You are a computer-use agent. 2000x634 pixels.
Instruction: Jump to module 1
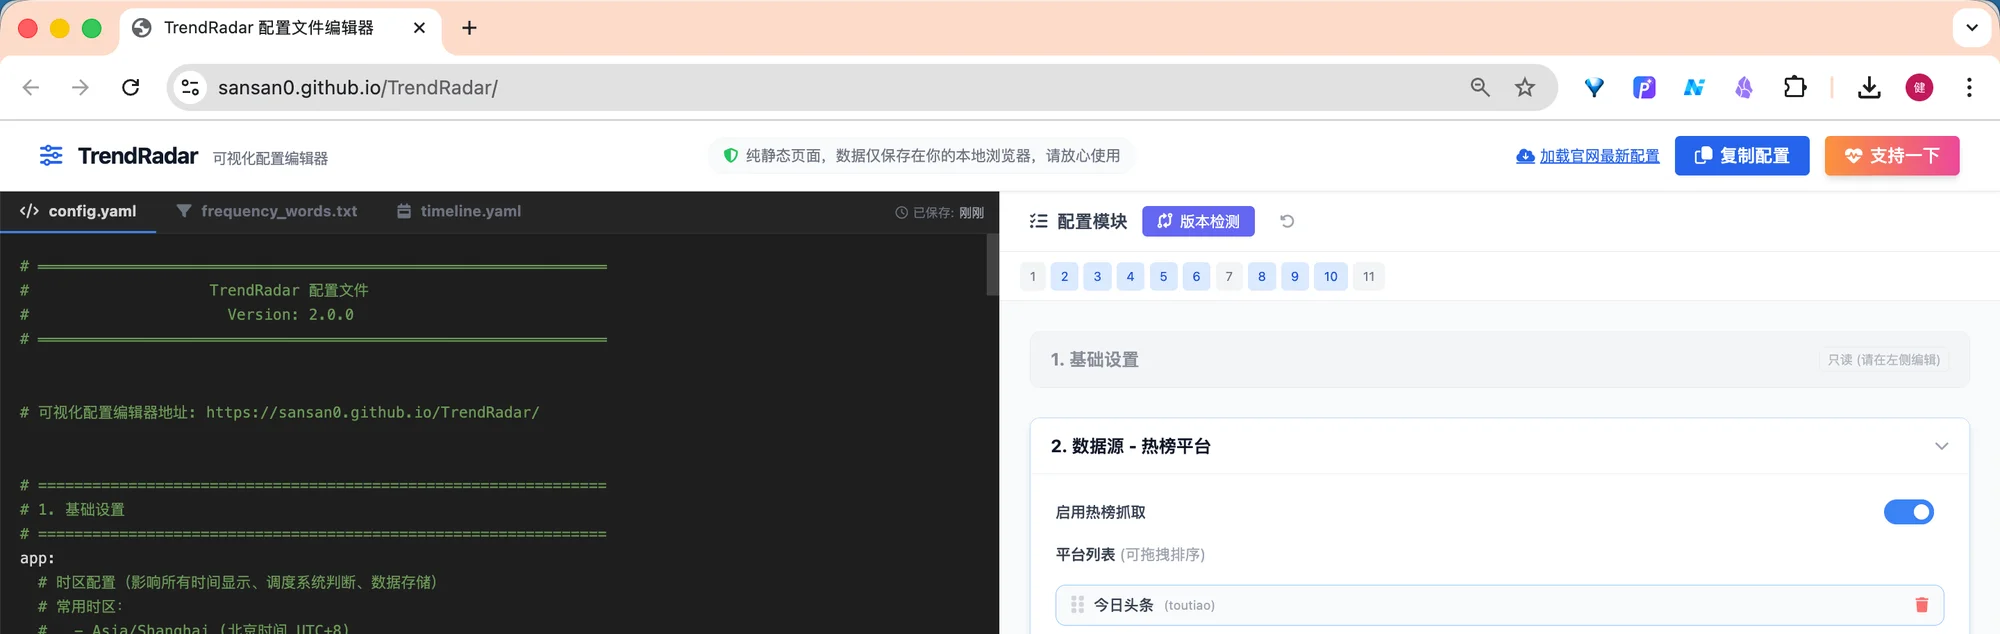(x=1033, y=277)
